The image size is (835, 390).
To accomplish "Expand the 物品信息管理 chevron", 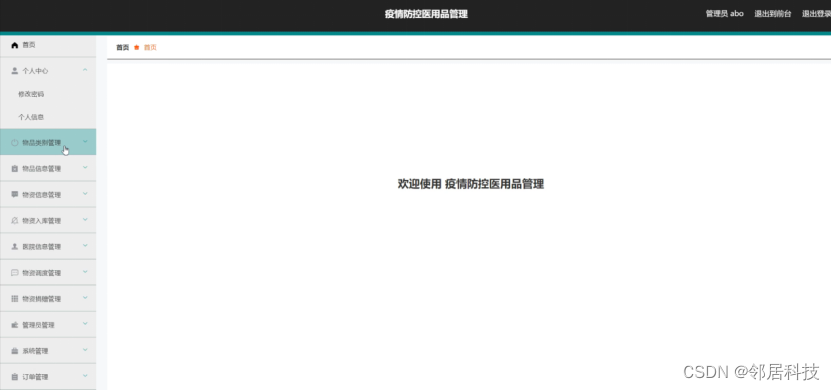I will pos(85,168).
